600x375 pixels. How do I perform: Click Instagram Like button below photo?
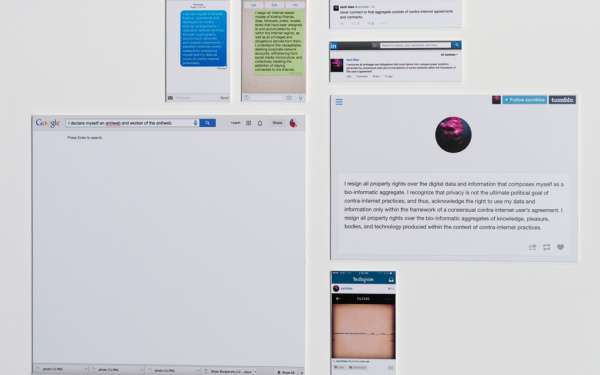340,367
